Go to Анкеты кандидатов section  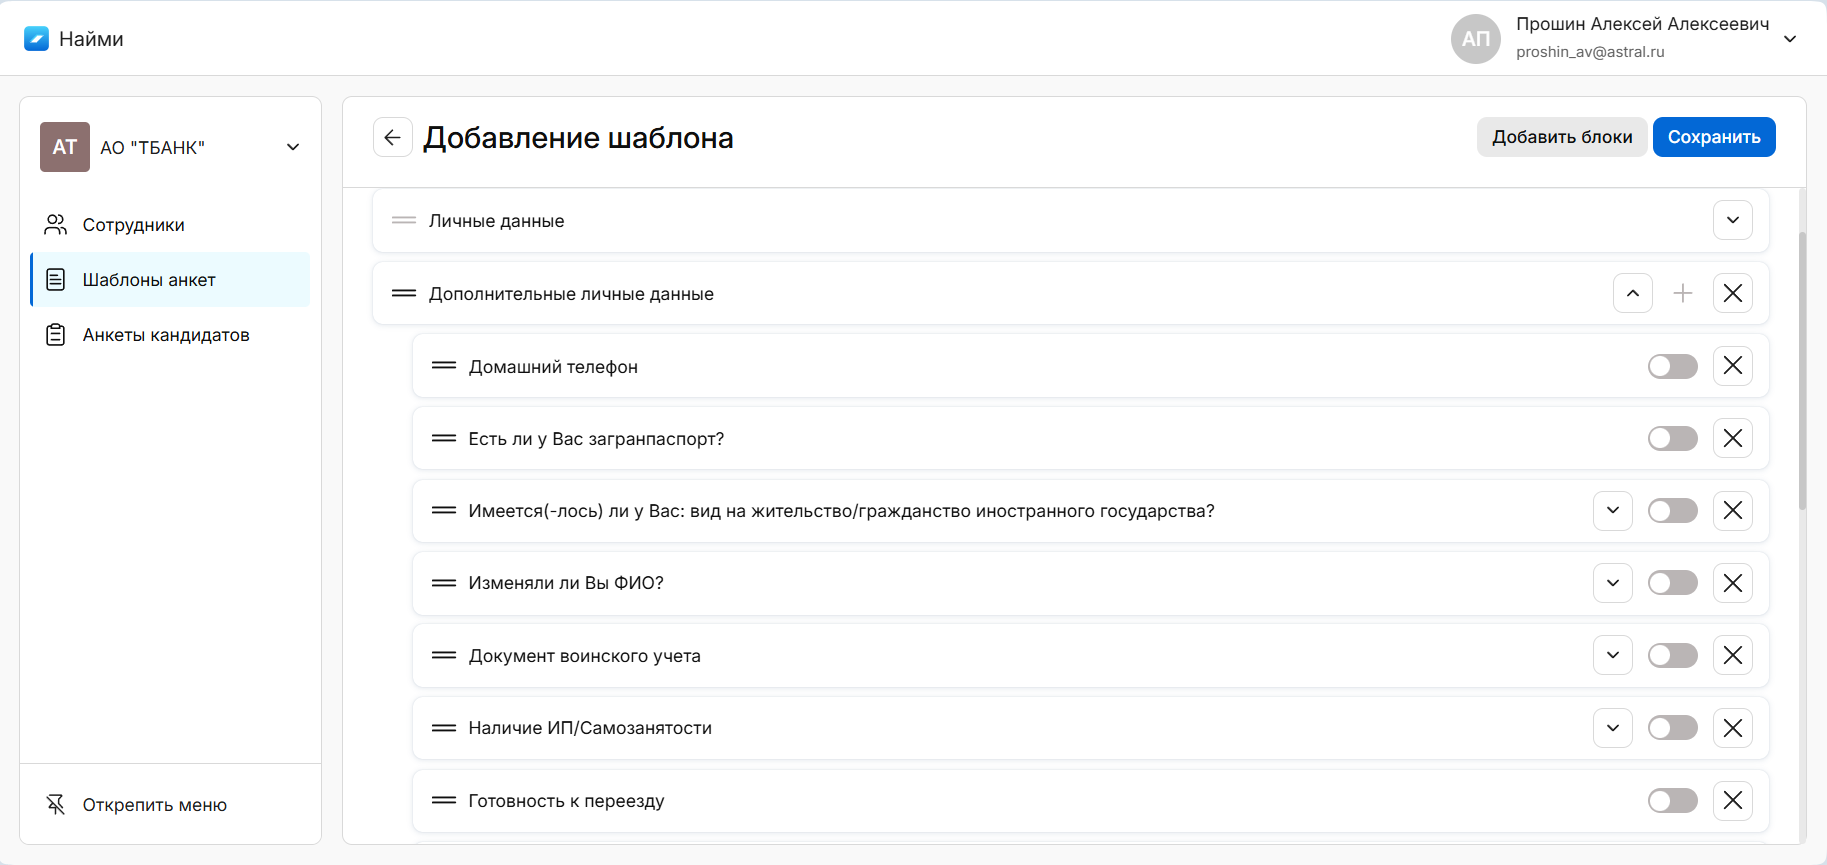coord(166,335)
